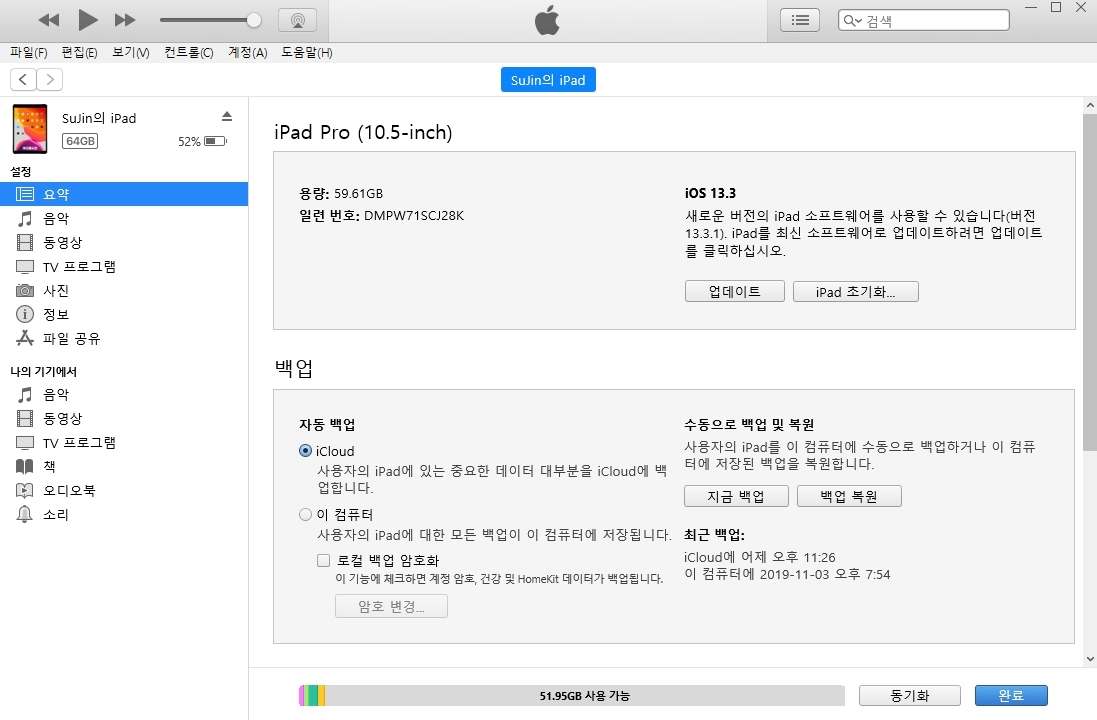Click the 64GB capacity badge
The width and height of the screenshot is (1097, 720).
80,141
